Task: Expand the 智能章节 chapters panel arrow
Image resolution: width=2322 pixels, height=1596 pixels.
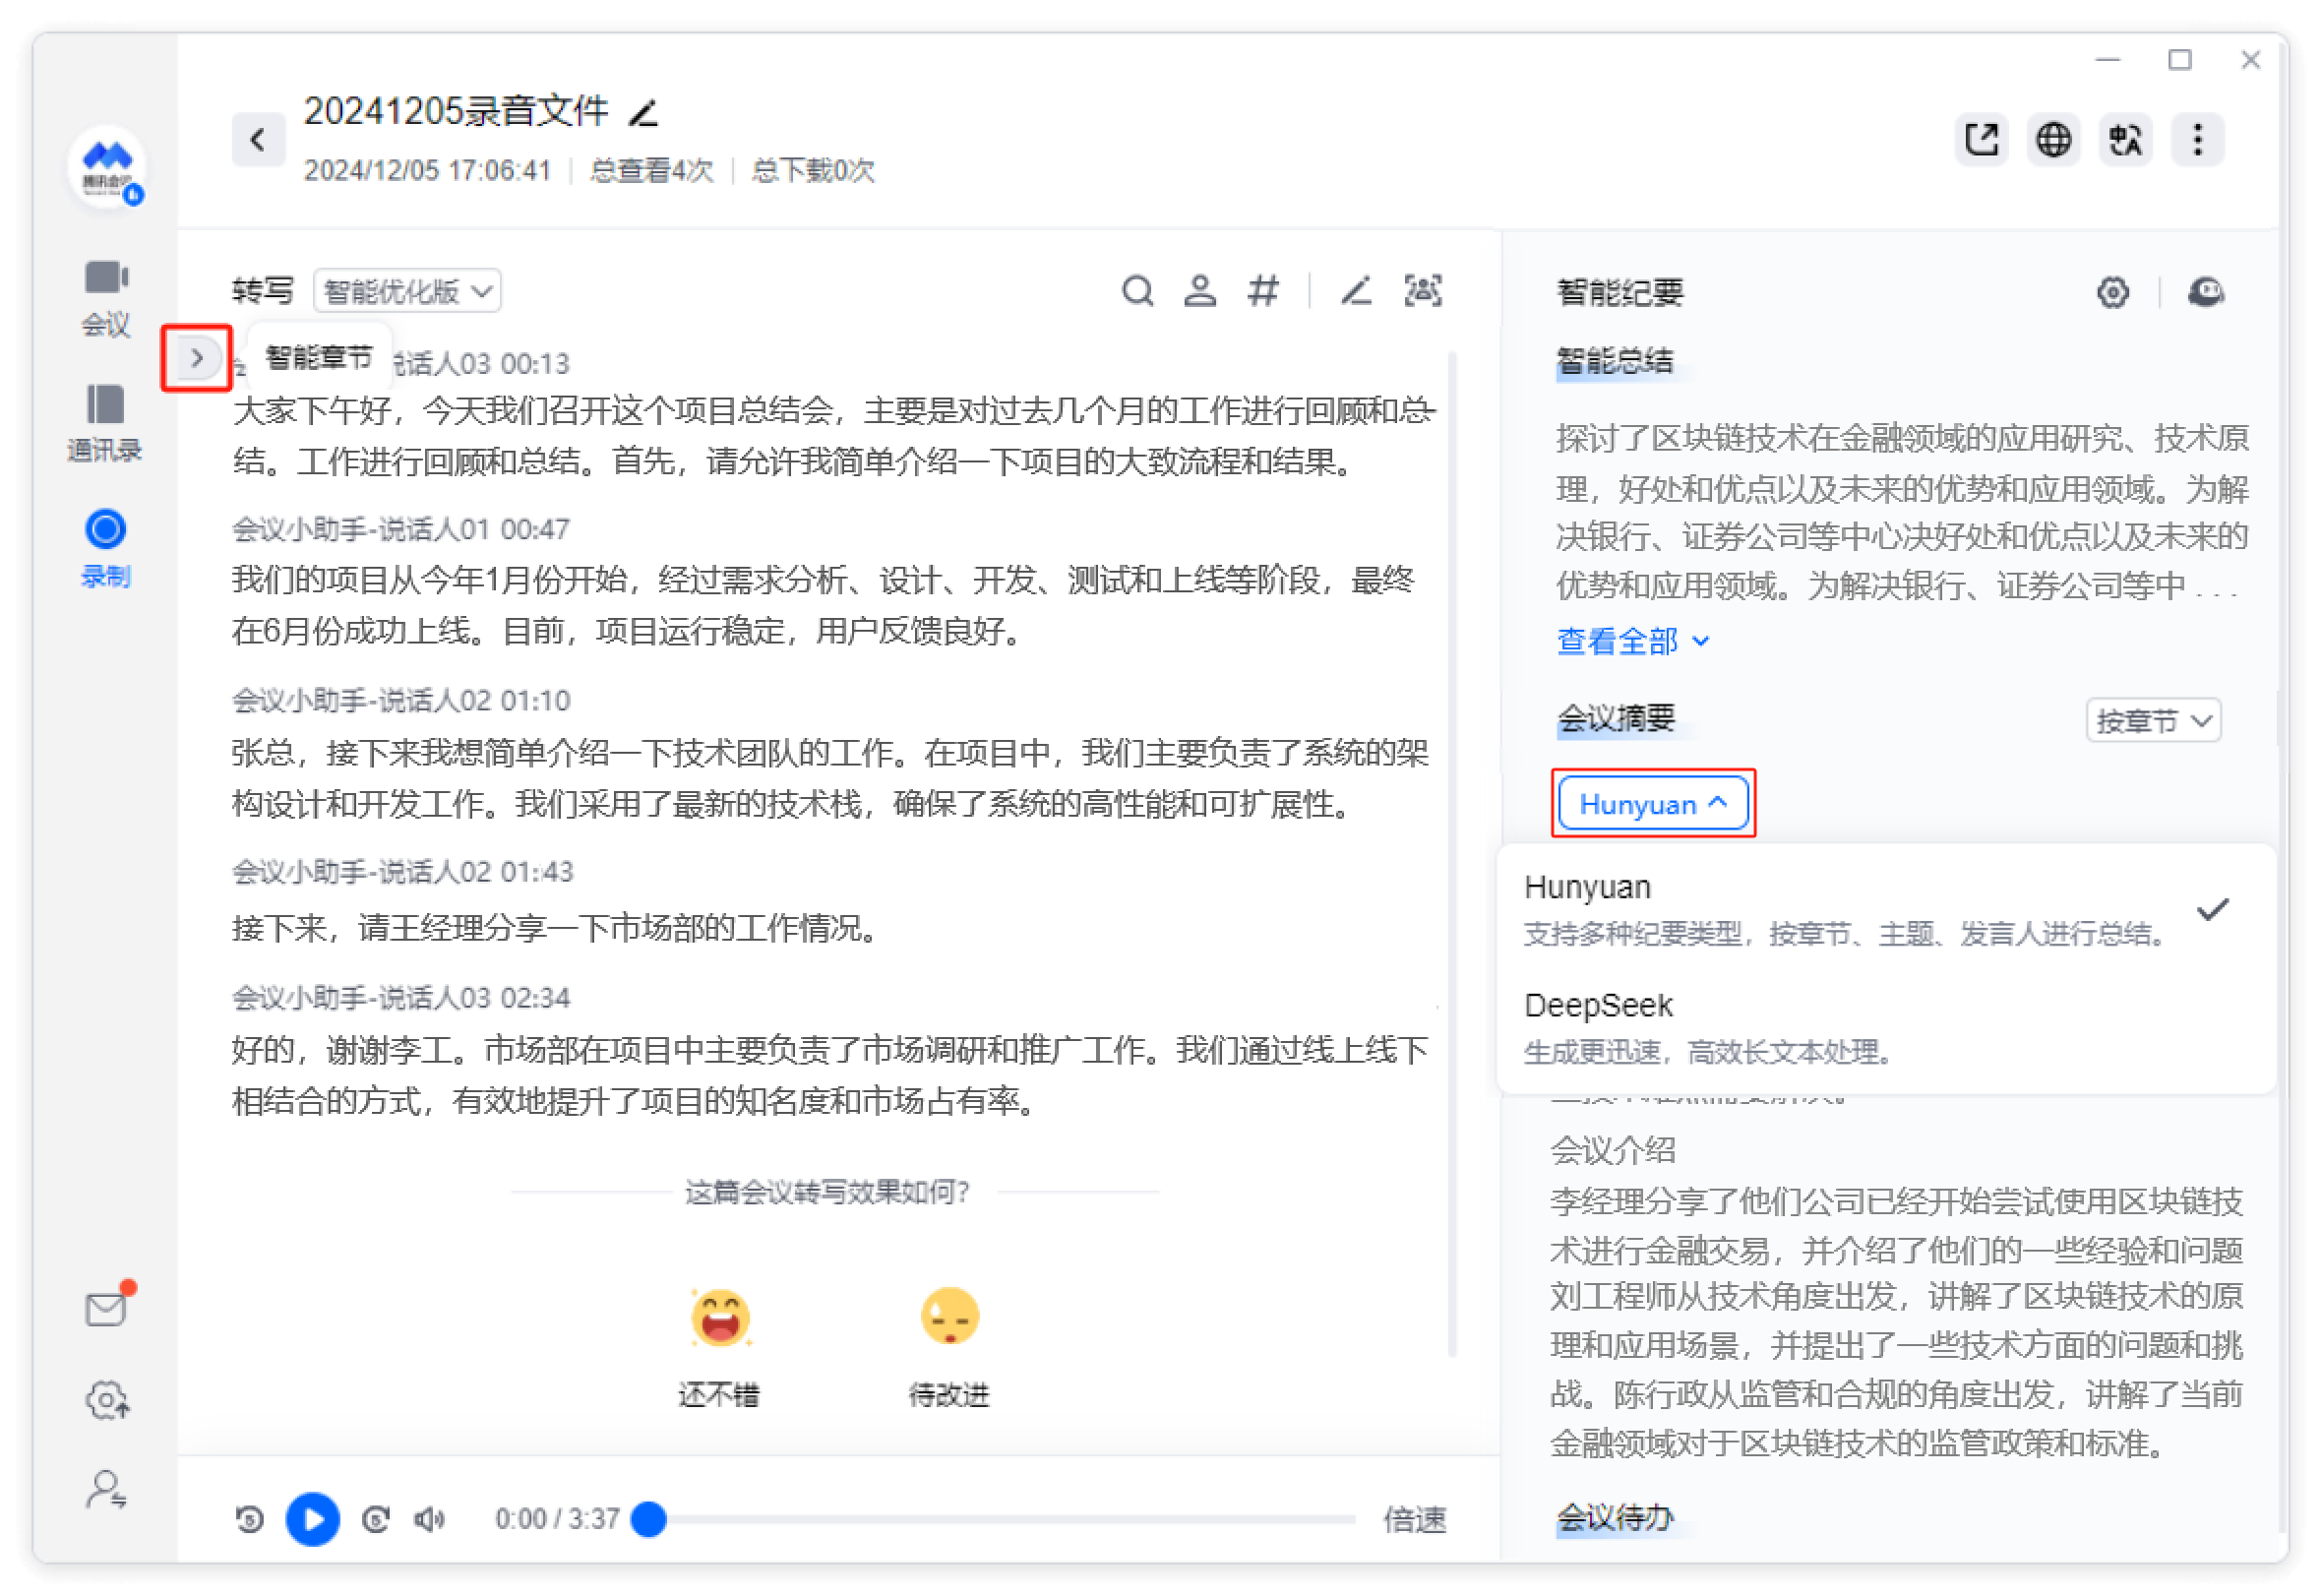Action: pyautogui.click(x=197, y=357)
